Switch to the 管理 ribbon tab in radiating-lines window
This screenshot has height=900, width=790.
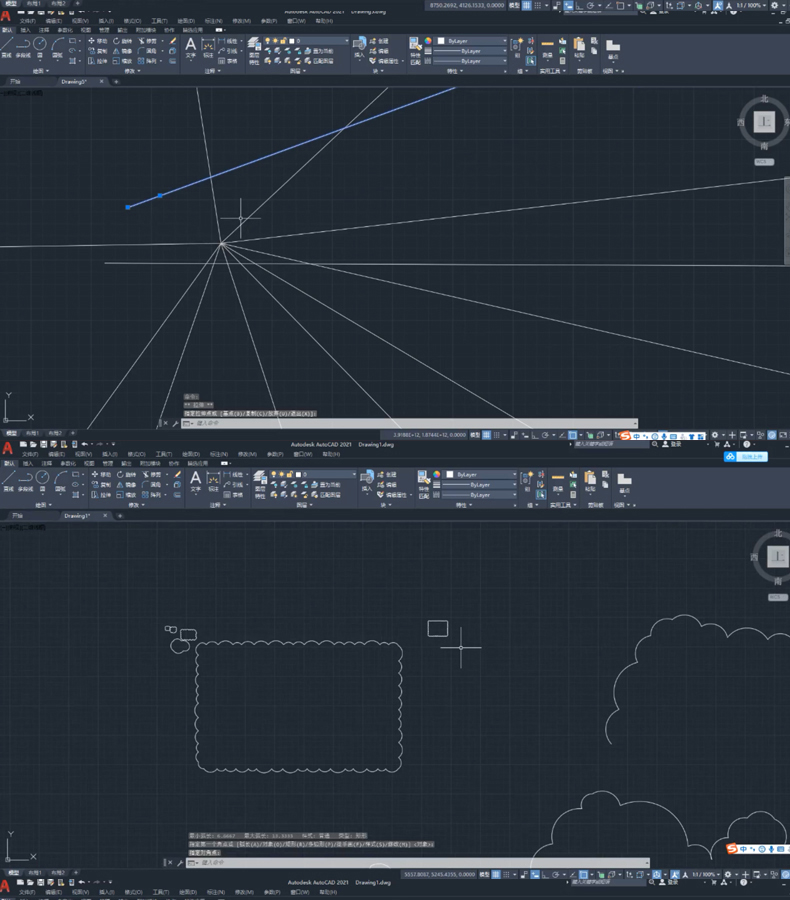point(103,30)
